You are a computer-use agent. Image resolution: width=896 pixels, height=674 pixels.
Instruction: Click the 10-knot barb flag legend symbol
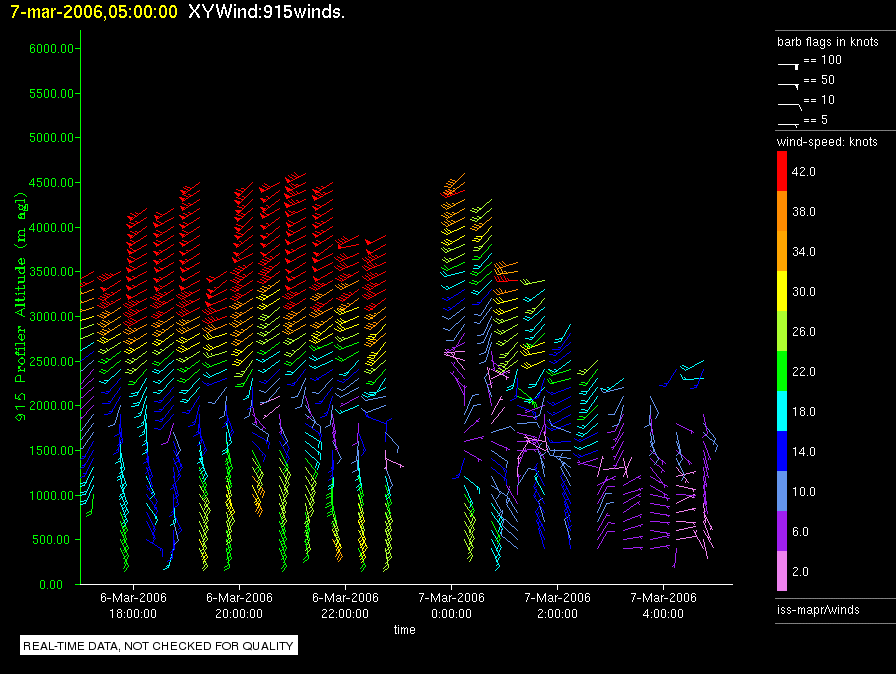tap(788, 103)
